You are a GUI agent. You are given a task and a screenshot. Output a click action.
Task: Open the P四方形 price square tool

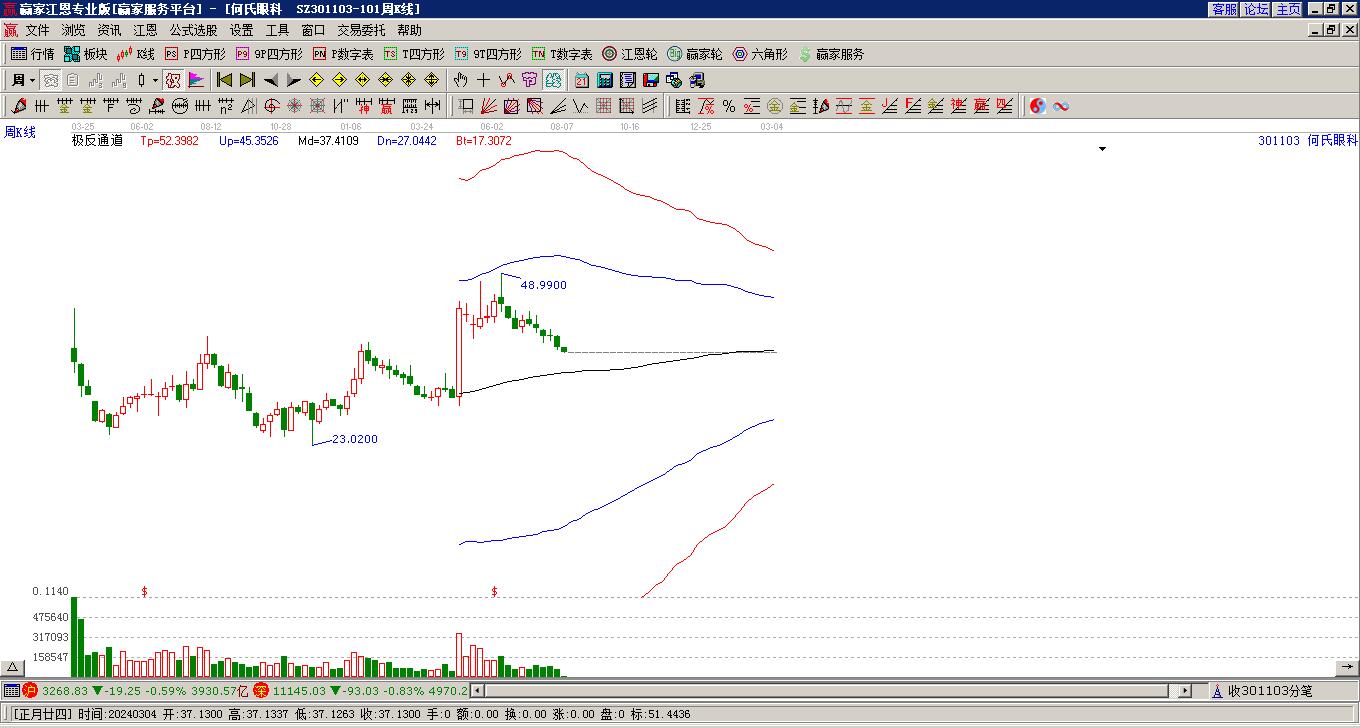(x=195, y=54)
